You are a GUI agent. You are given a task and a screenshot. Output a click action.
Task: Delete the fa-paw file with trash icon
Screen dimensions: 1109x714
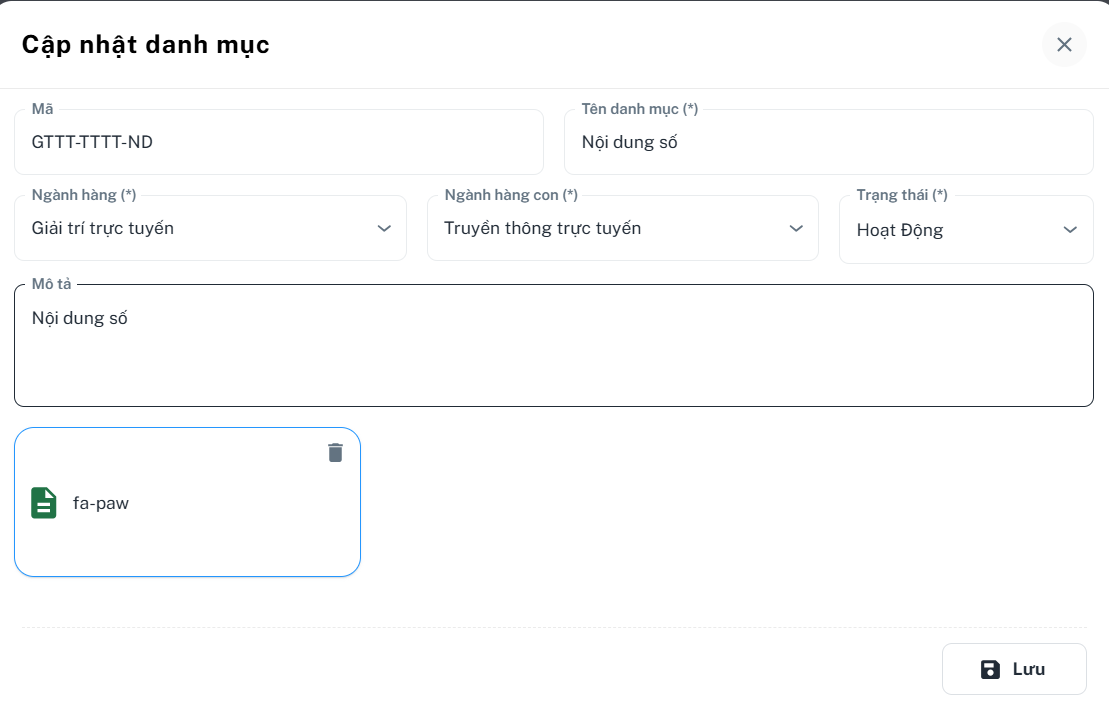[x=335, y=453]
